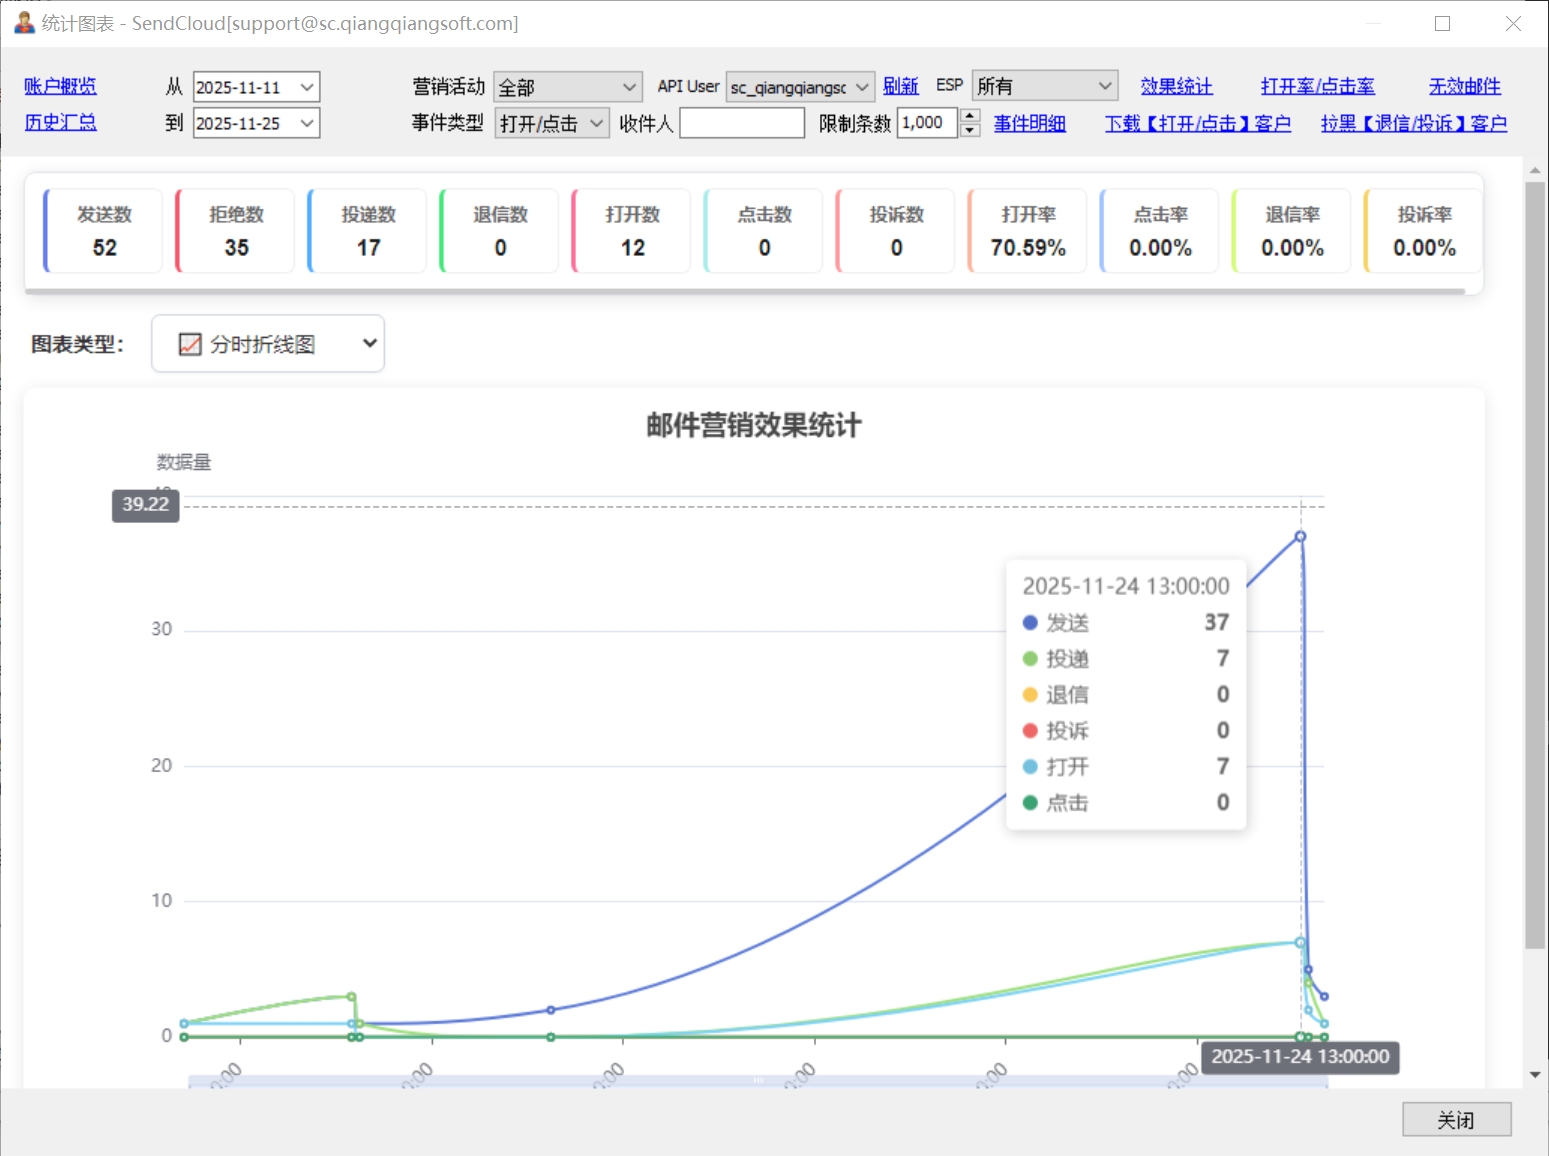Screen dimensions: 1549x1156
Task: Open the 事件明细 link
Action: [x=1029, y=124]
